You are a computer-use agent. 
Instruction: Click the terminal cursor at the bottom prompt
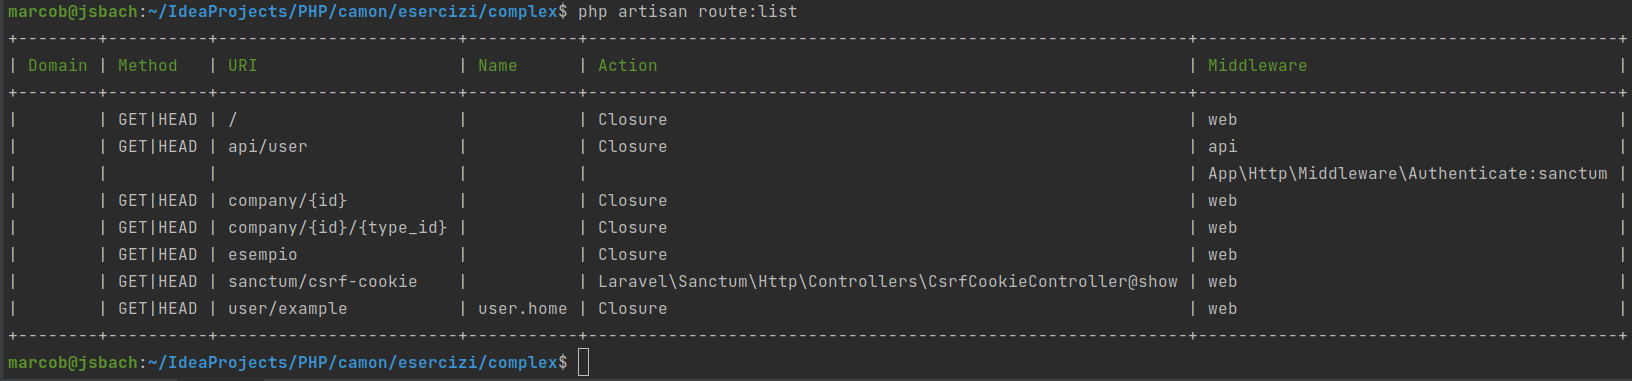(584, 362)
